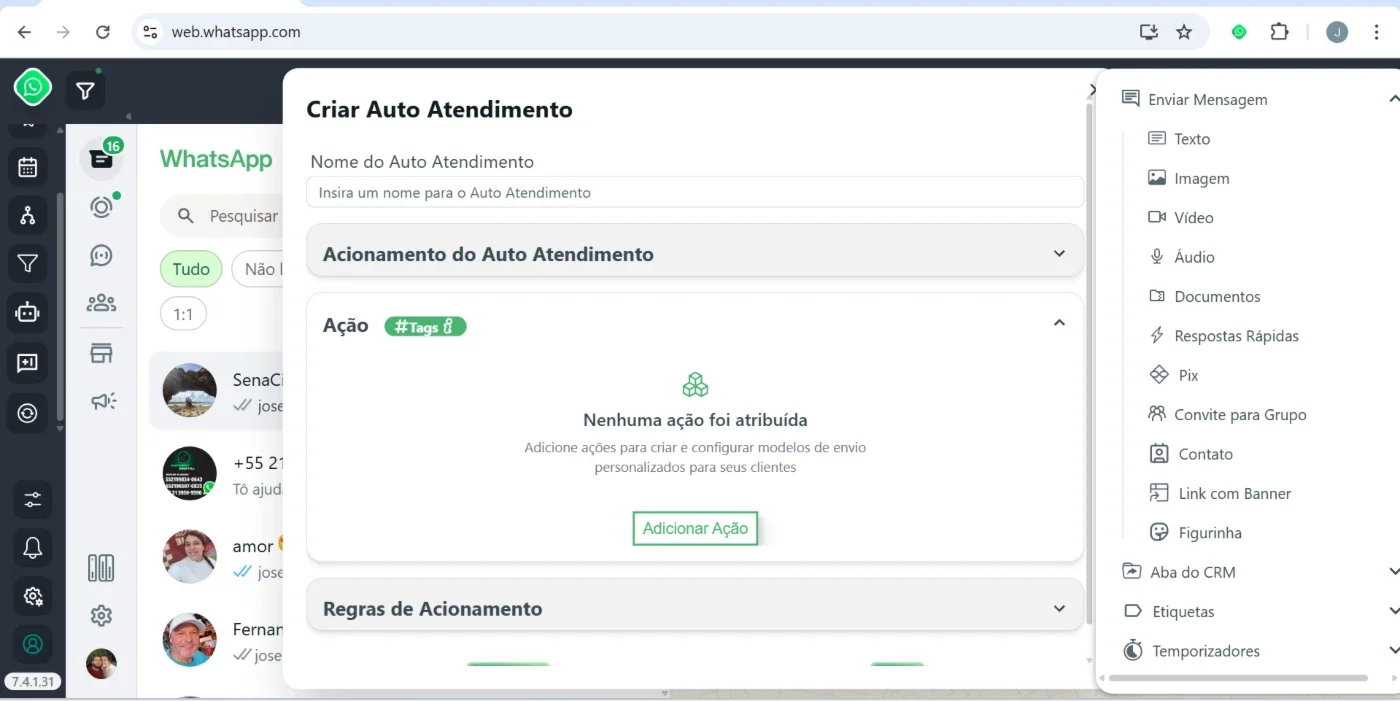Open the WhatsApp settings gear icon
The height and width of the screenshot is (701, 1400).
click(x=101, y=616)
